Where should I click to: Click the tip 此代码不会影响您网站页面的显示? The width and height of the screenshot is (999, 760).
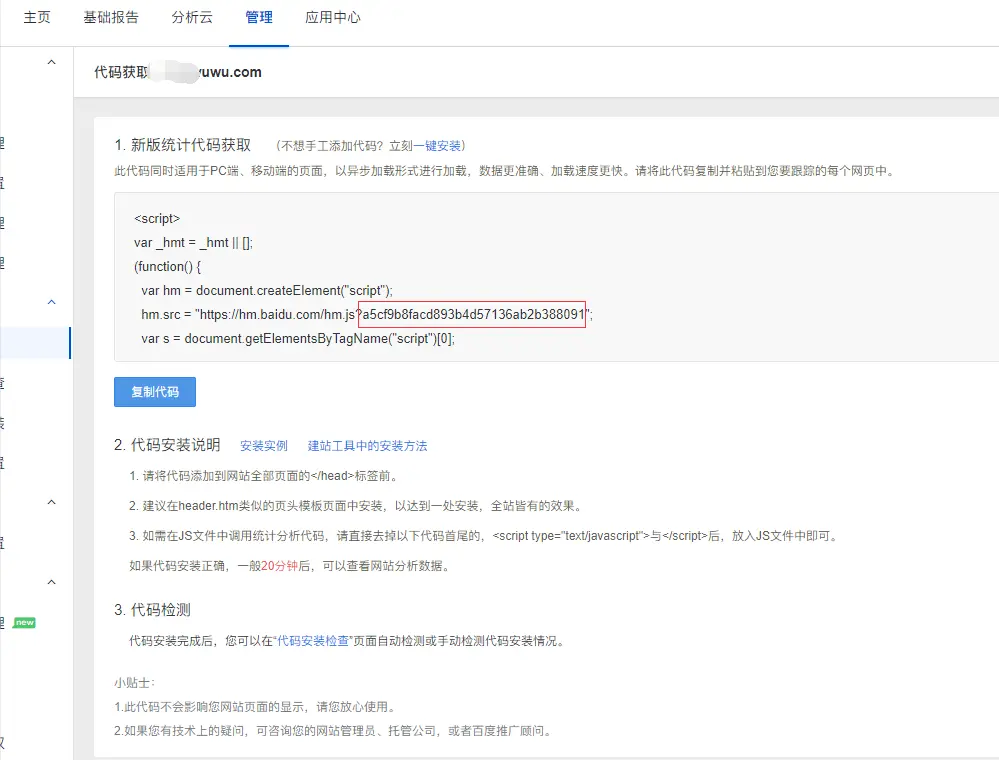coord(255,706)
